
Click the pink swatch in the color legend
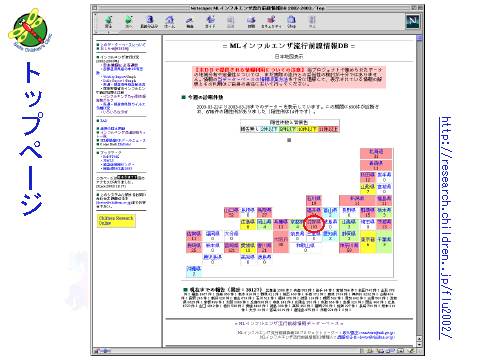click(329, 129)
